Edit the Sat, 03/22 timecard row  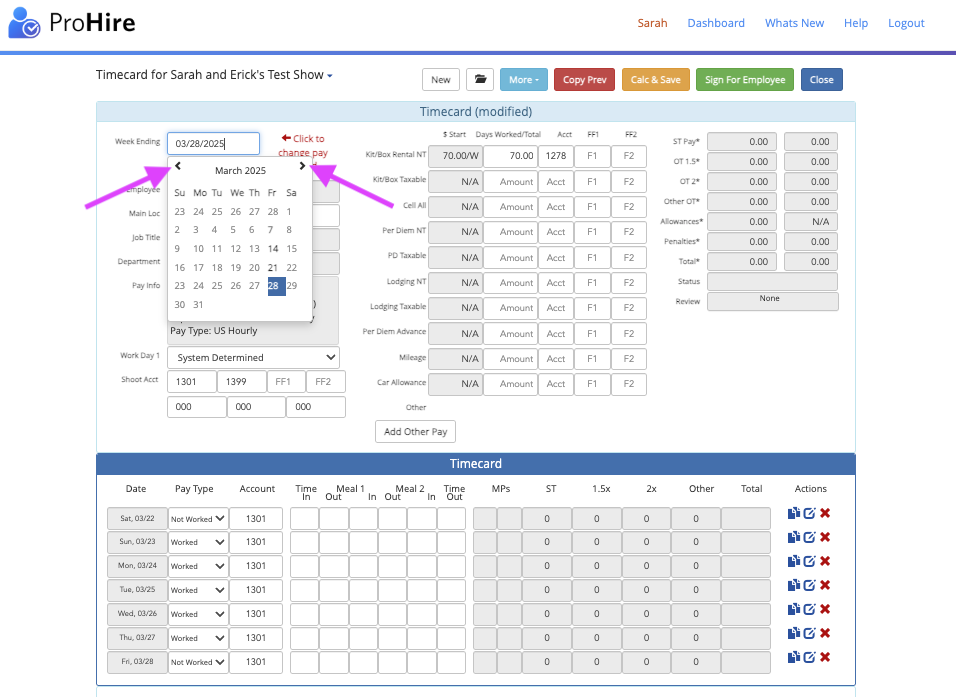point(809,513)
